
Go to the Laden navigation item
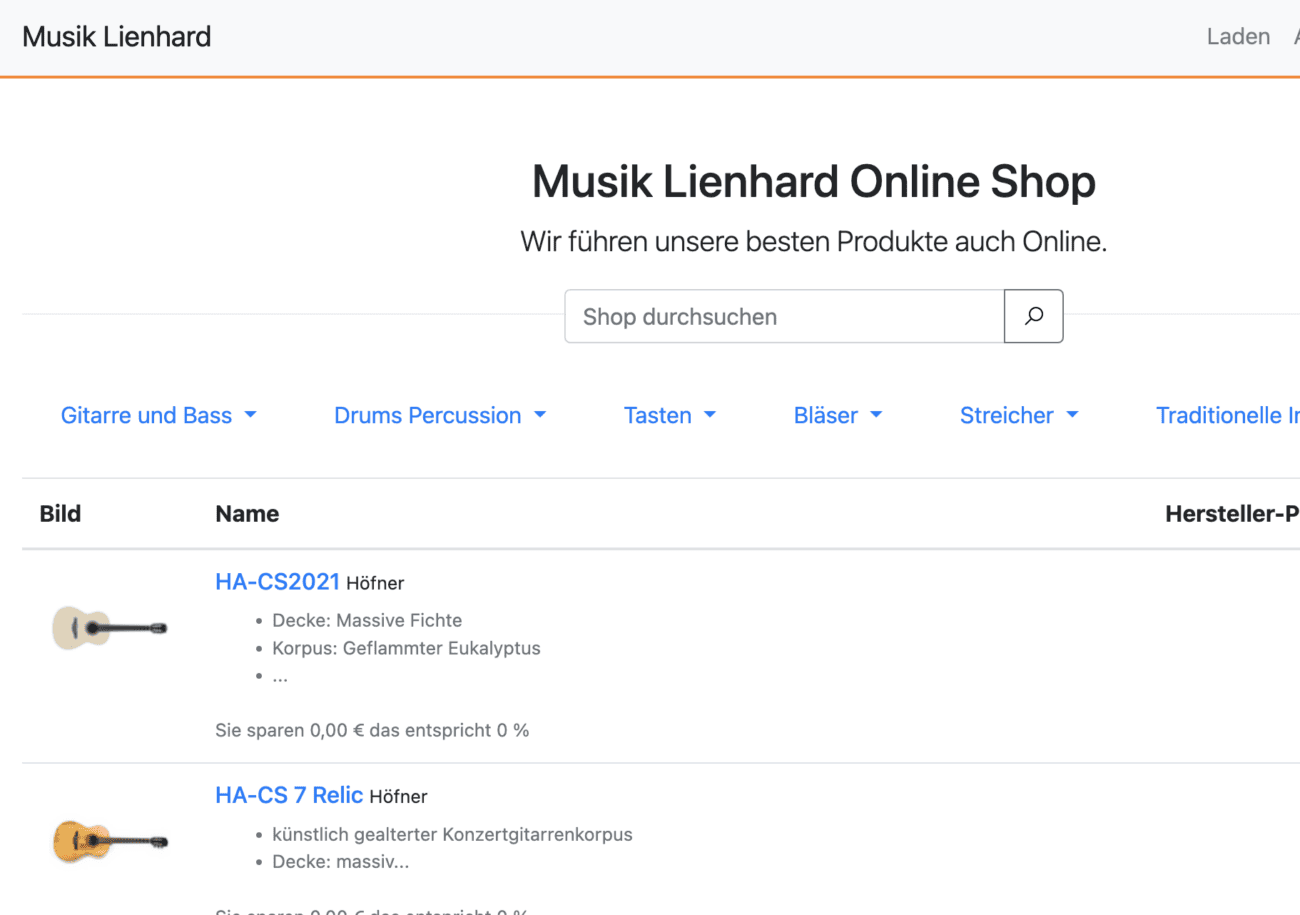coord(1238,37)
